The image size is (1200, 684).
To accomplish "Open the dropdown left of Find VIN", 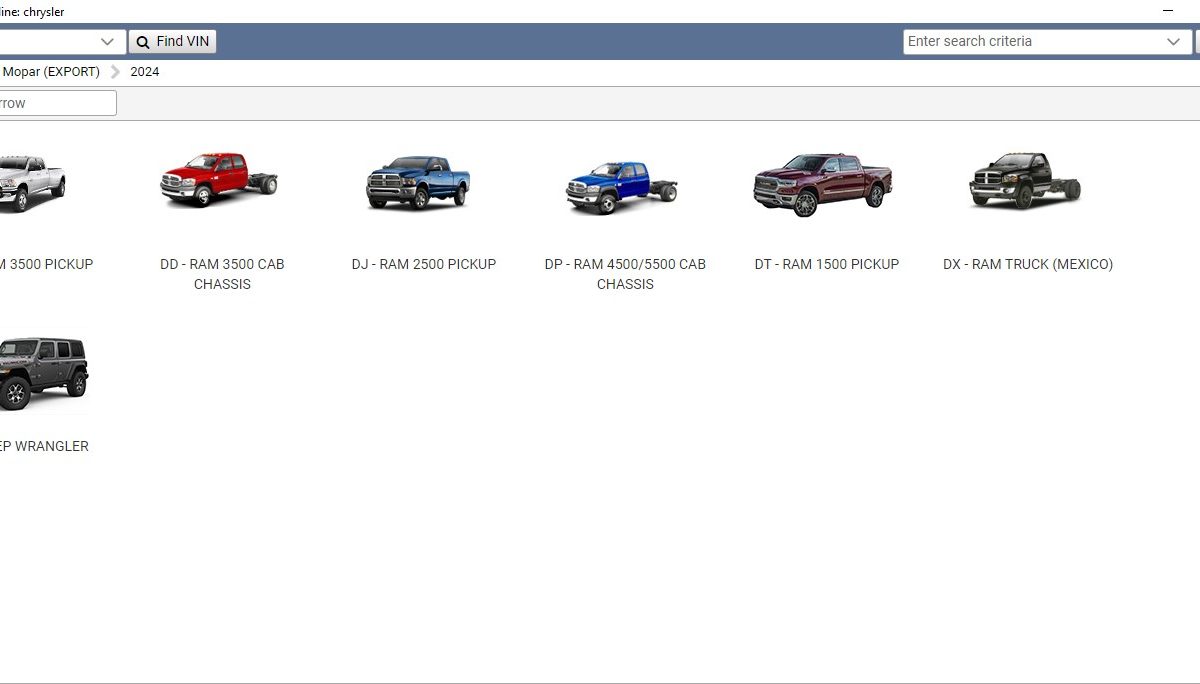I will click(x=107, y=41).
